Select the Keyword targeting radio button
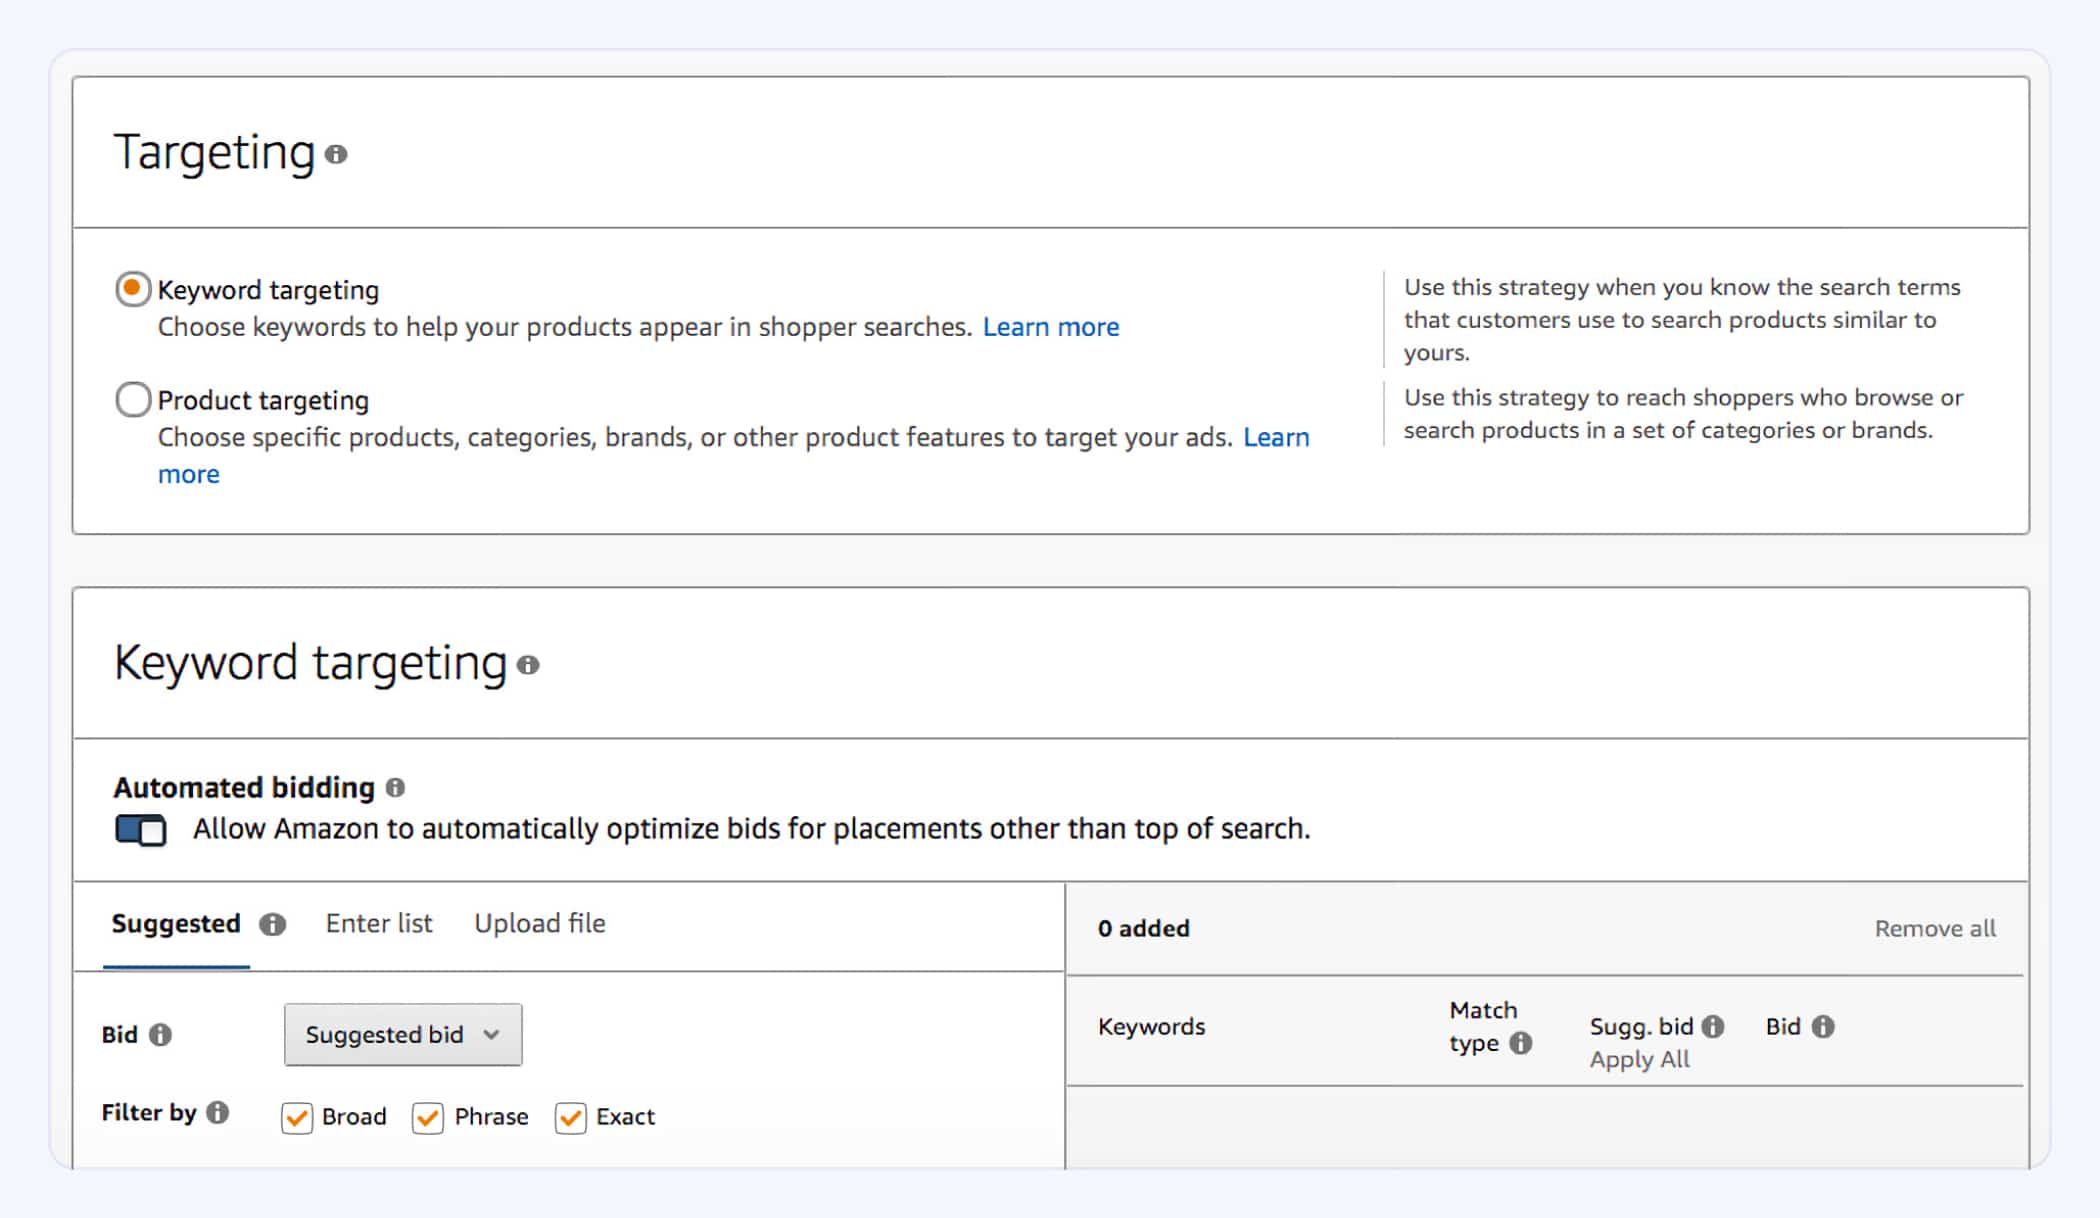The width and height of the screenshot is (2100, 1218). tap(133, 289)
